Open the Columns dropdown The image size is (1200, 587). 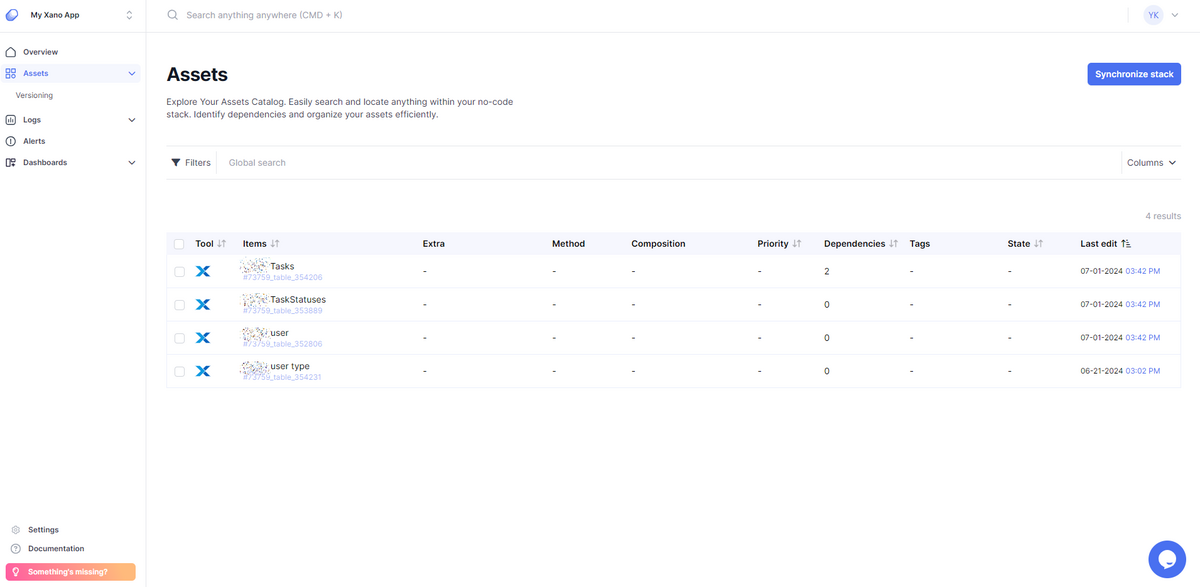coord(1151,162)
